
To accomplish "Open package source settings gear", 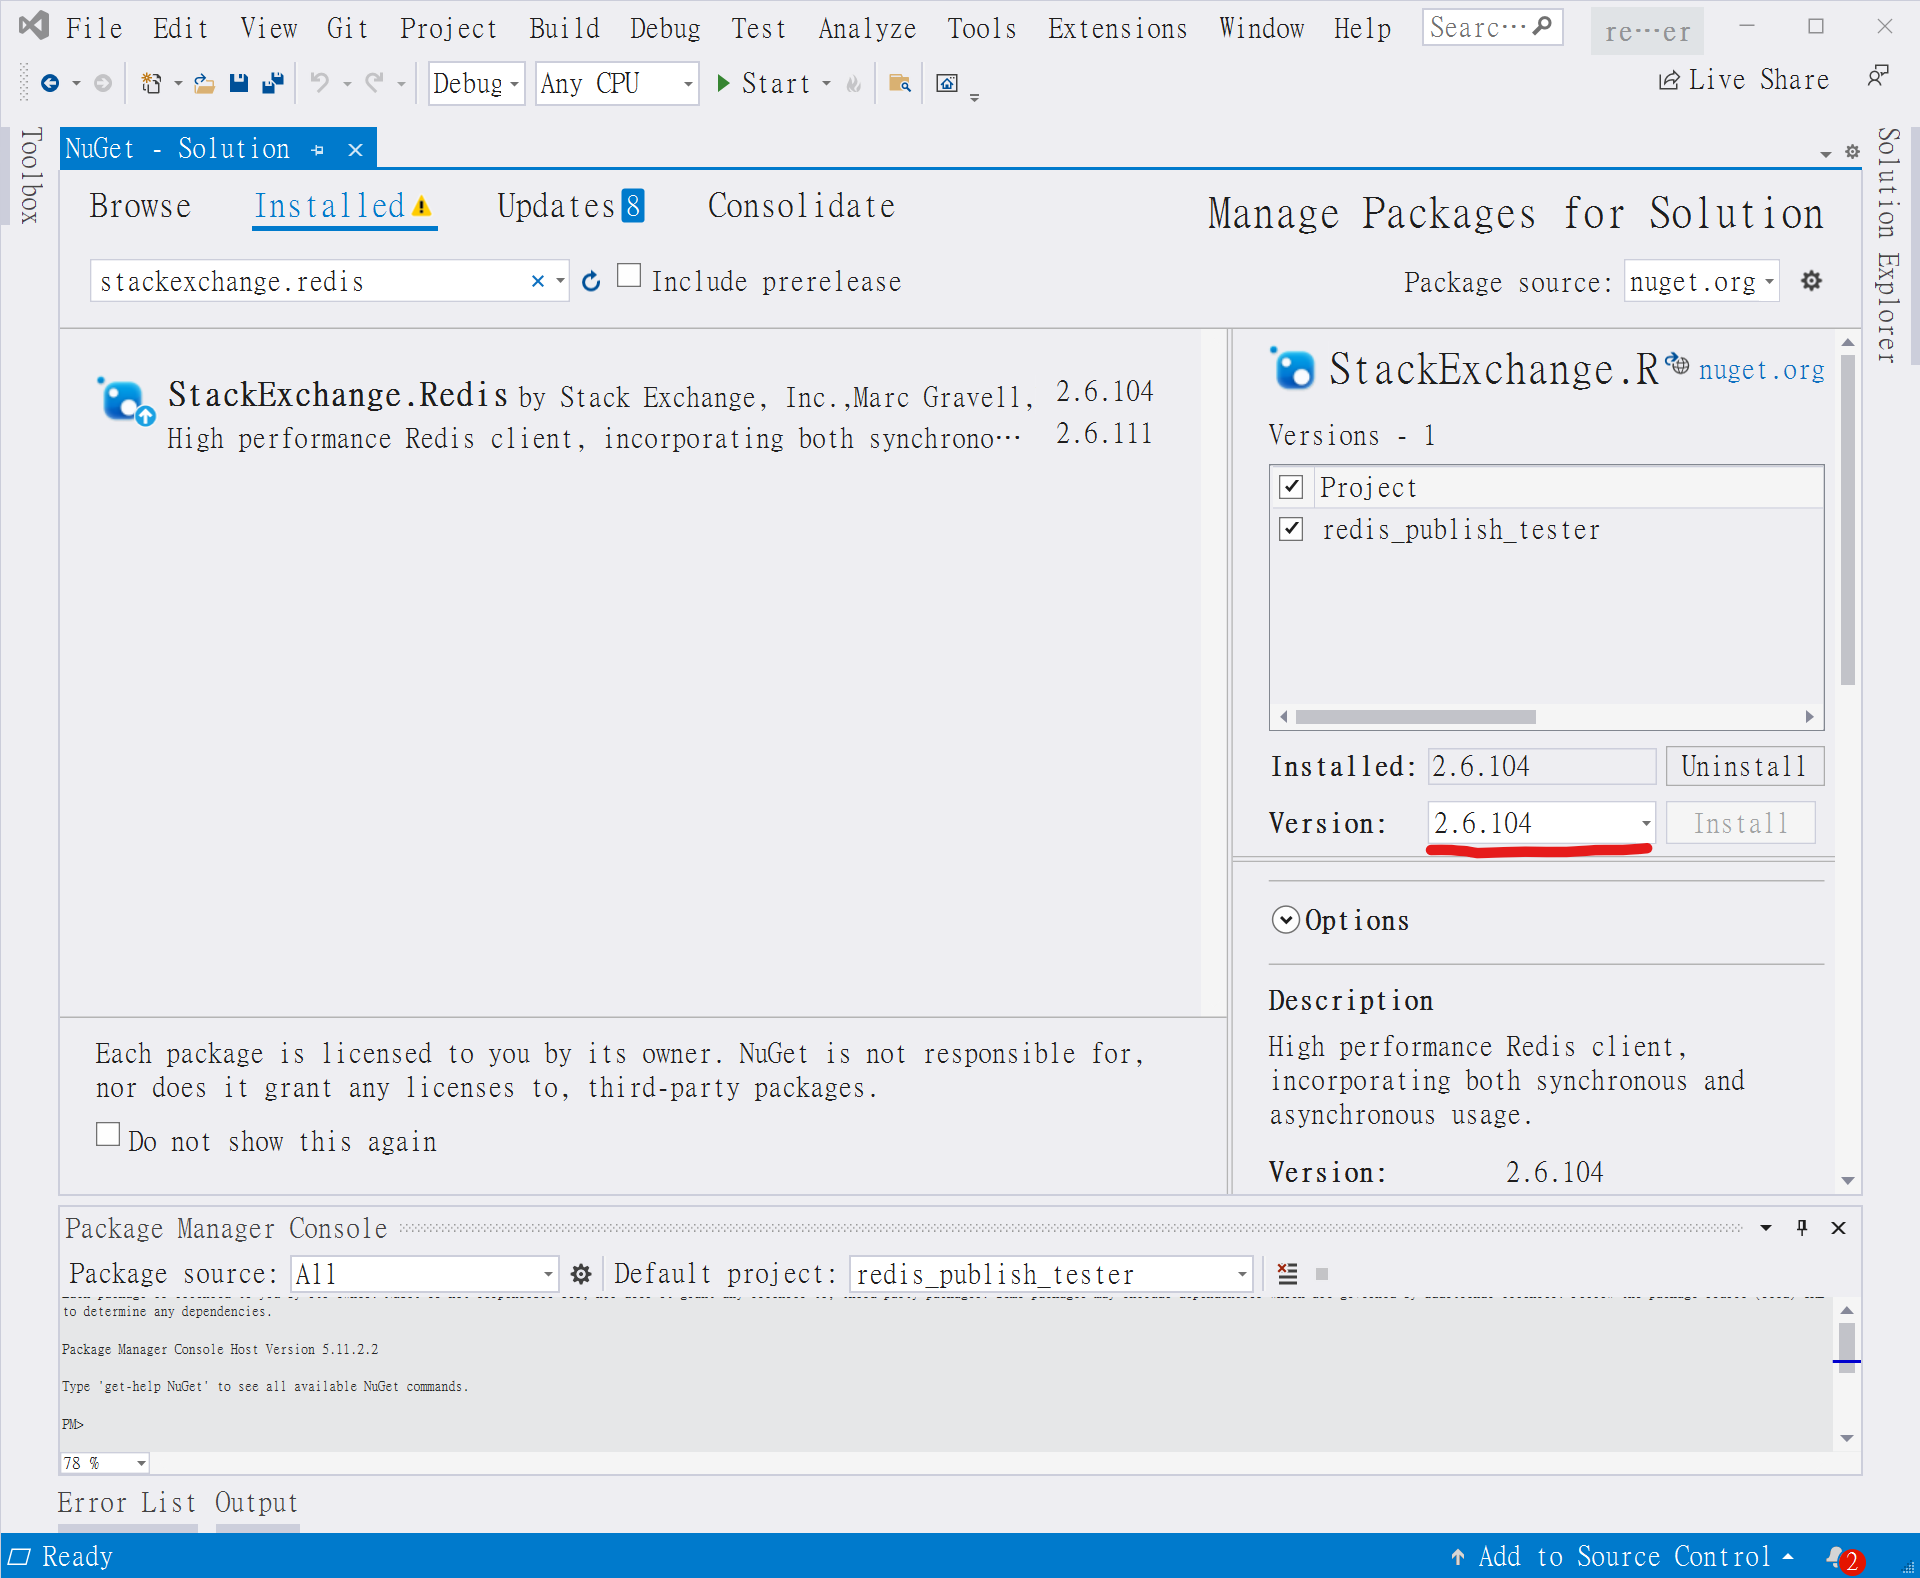I will pyautogui.click(x=1811, y=282).
